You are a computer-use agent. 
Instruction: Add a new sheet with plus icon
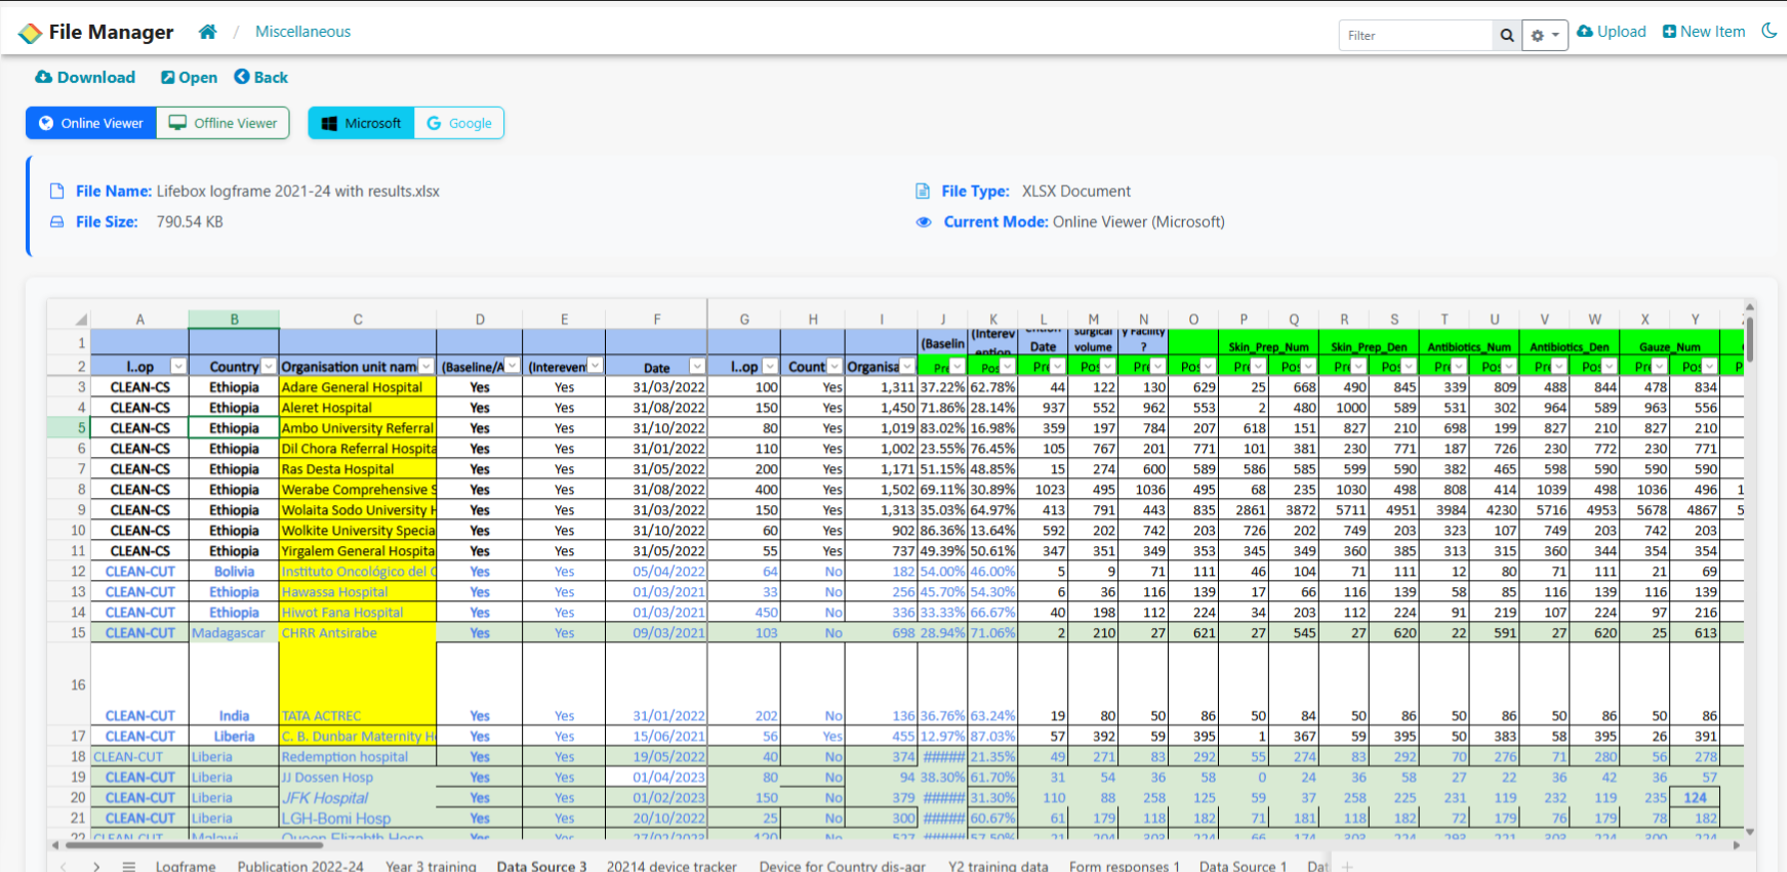(x=1347, y=866)
